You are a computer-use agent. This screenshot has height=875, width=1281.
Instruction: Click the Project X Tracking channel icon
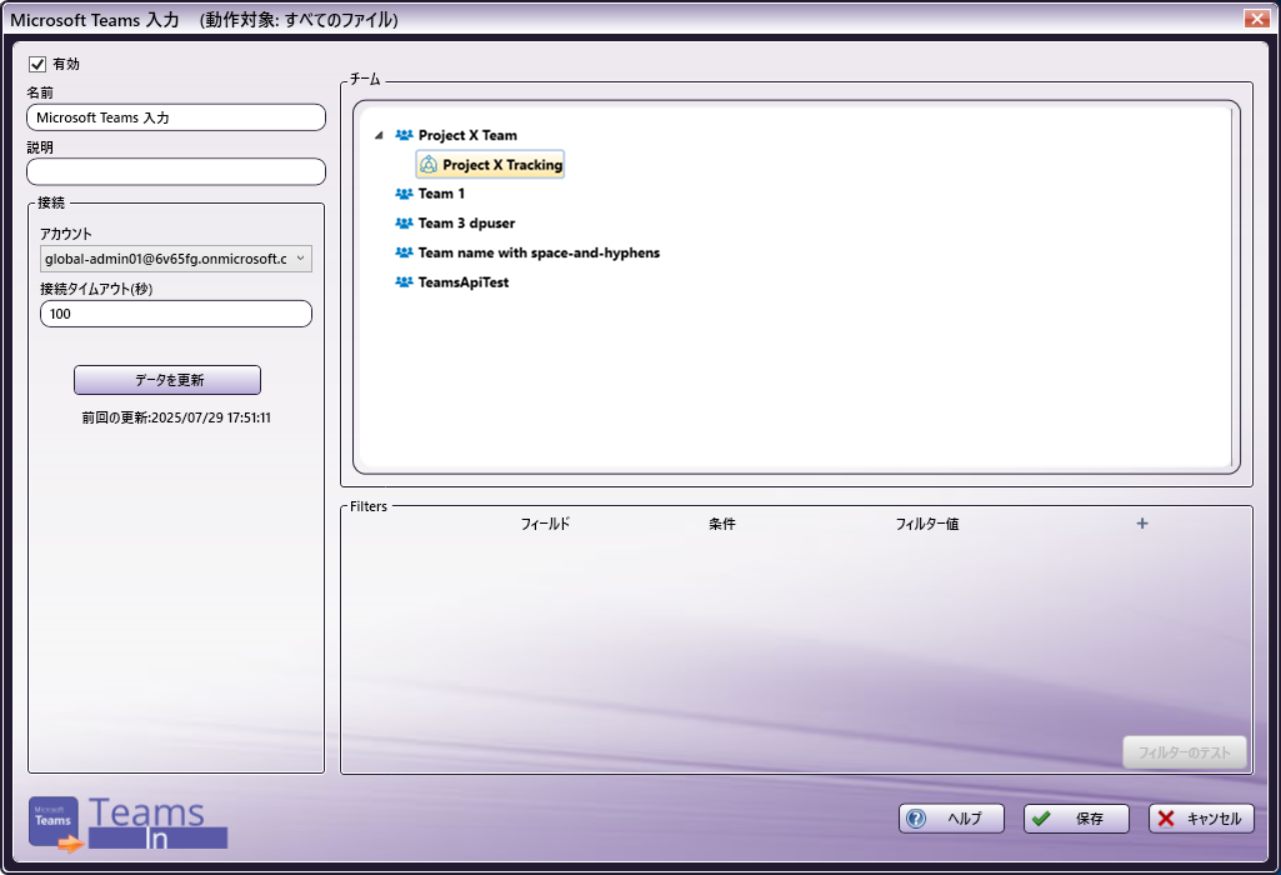point(428,165)
